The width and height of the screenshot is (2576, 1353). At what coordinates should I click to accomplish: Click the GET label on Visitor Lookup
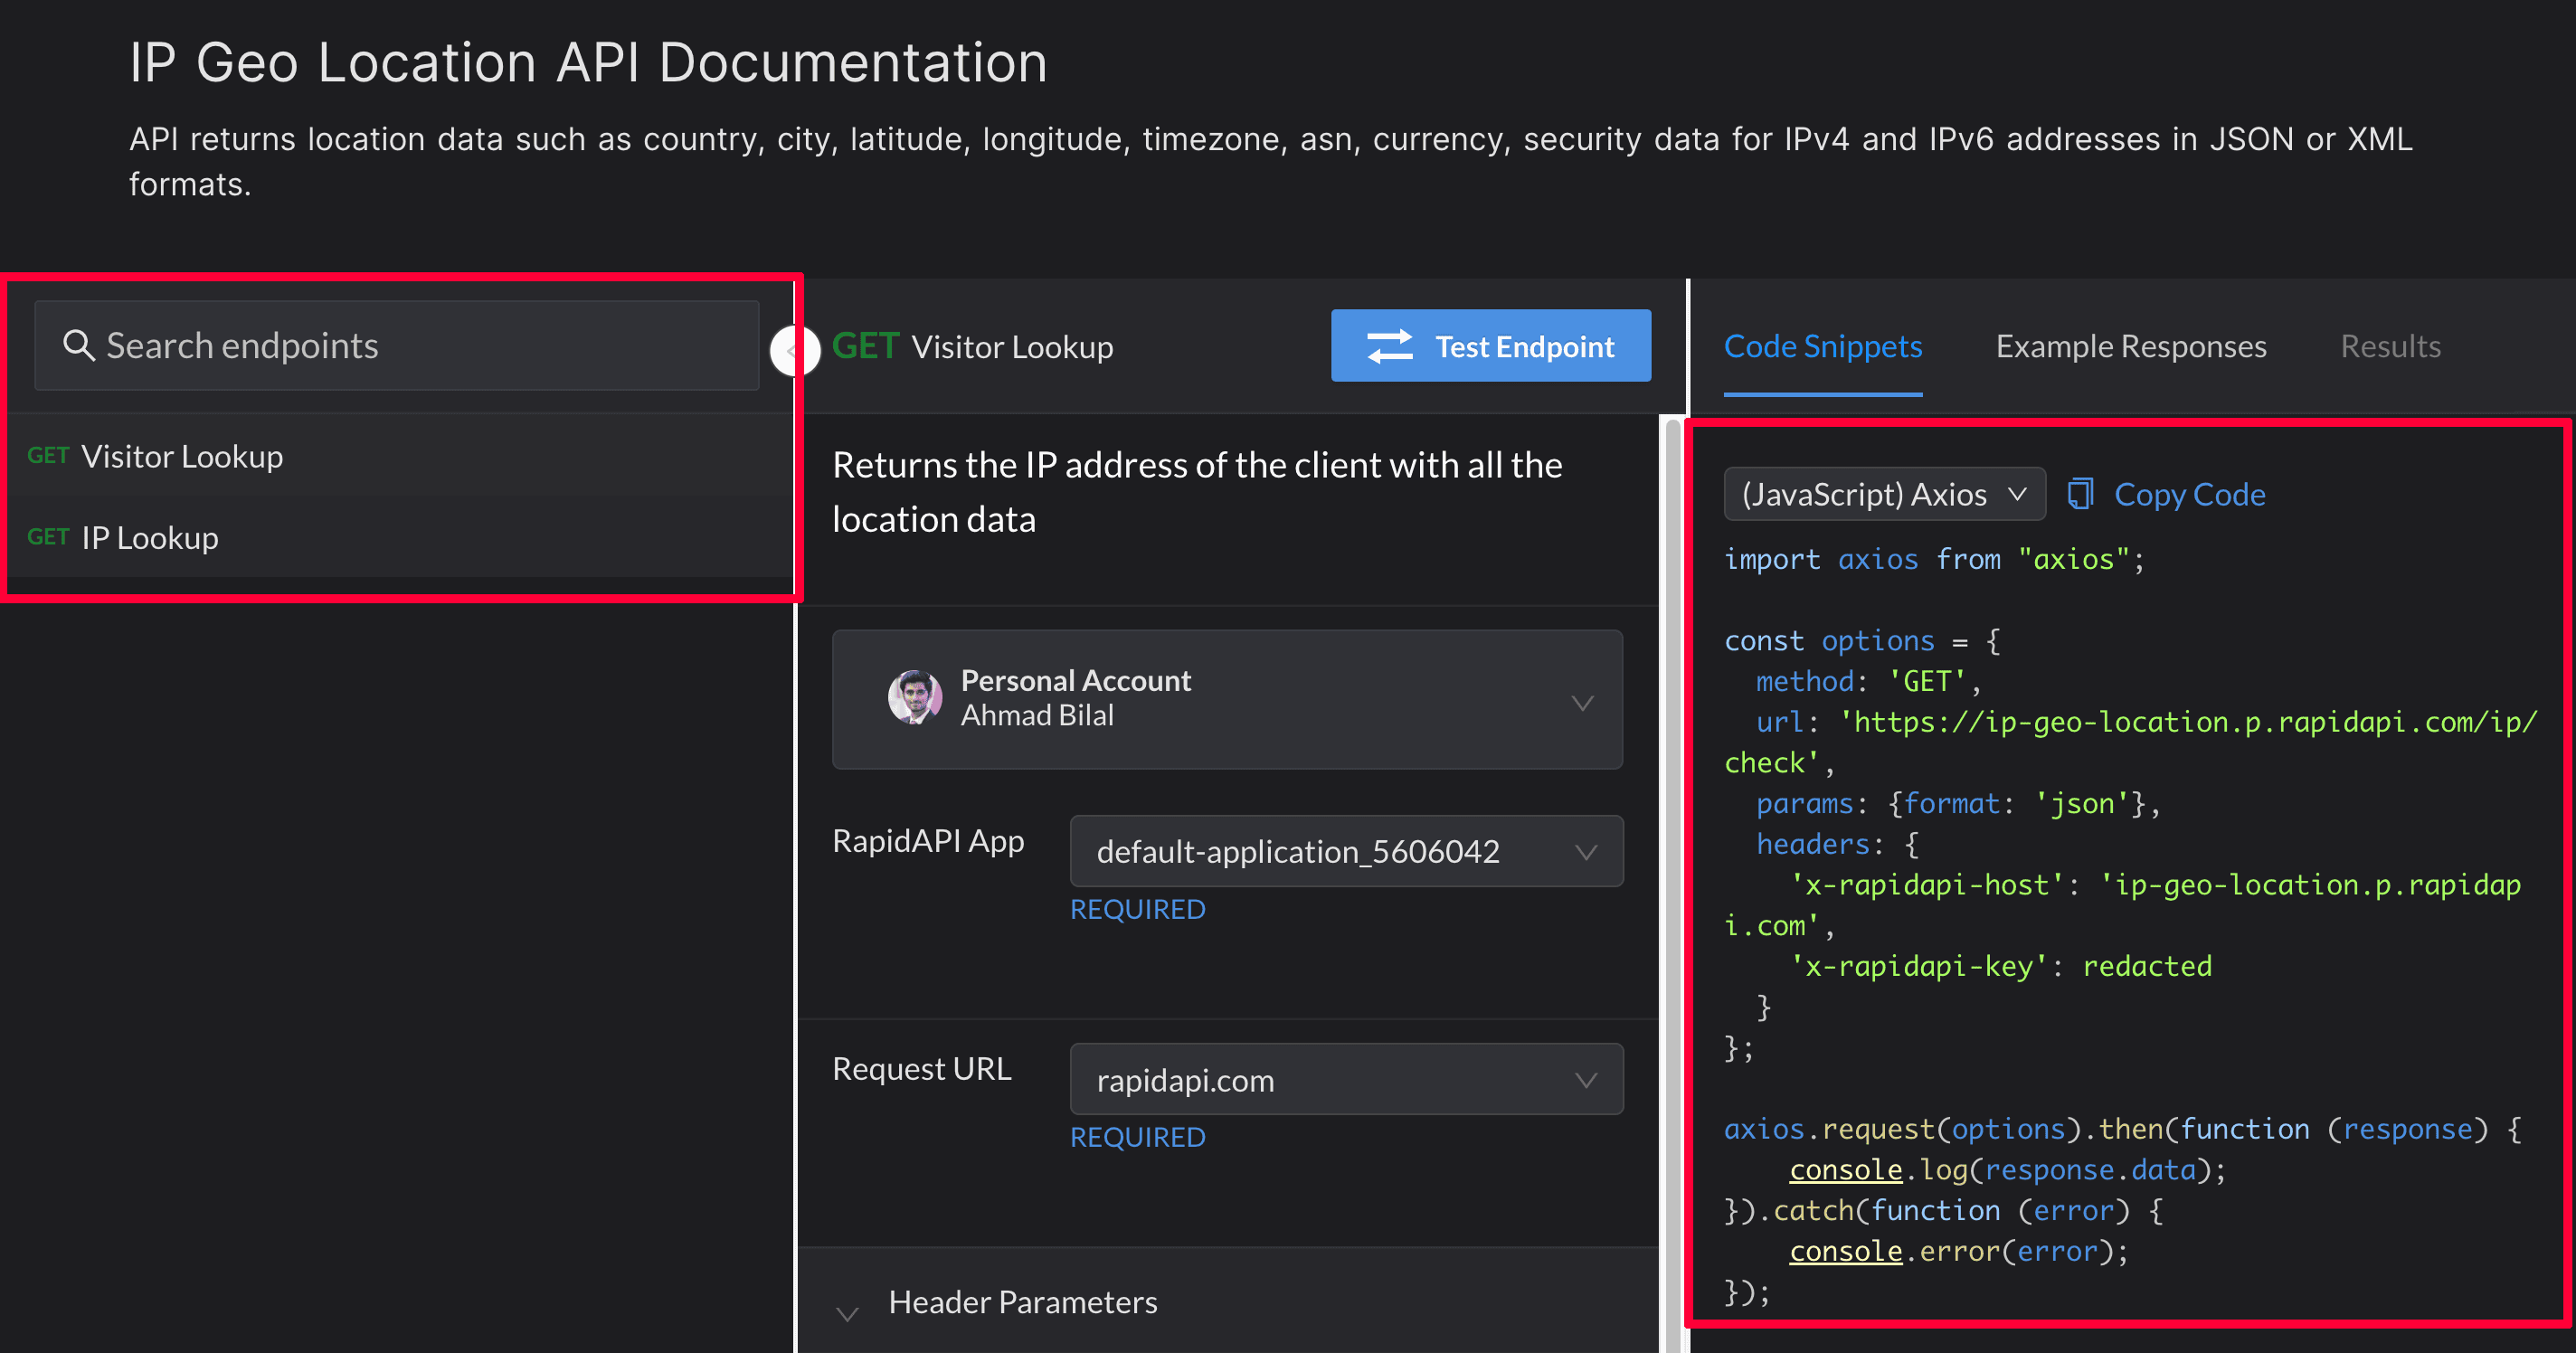[x=52, y=455]
